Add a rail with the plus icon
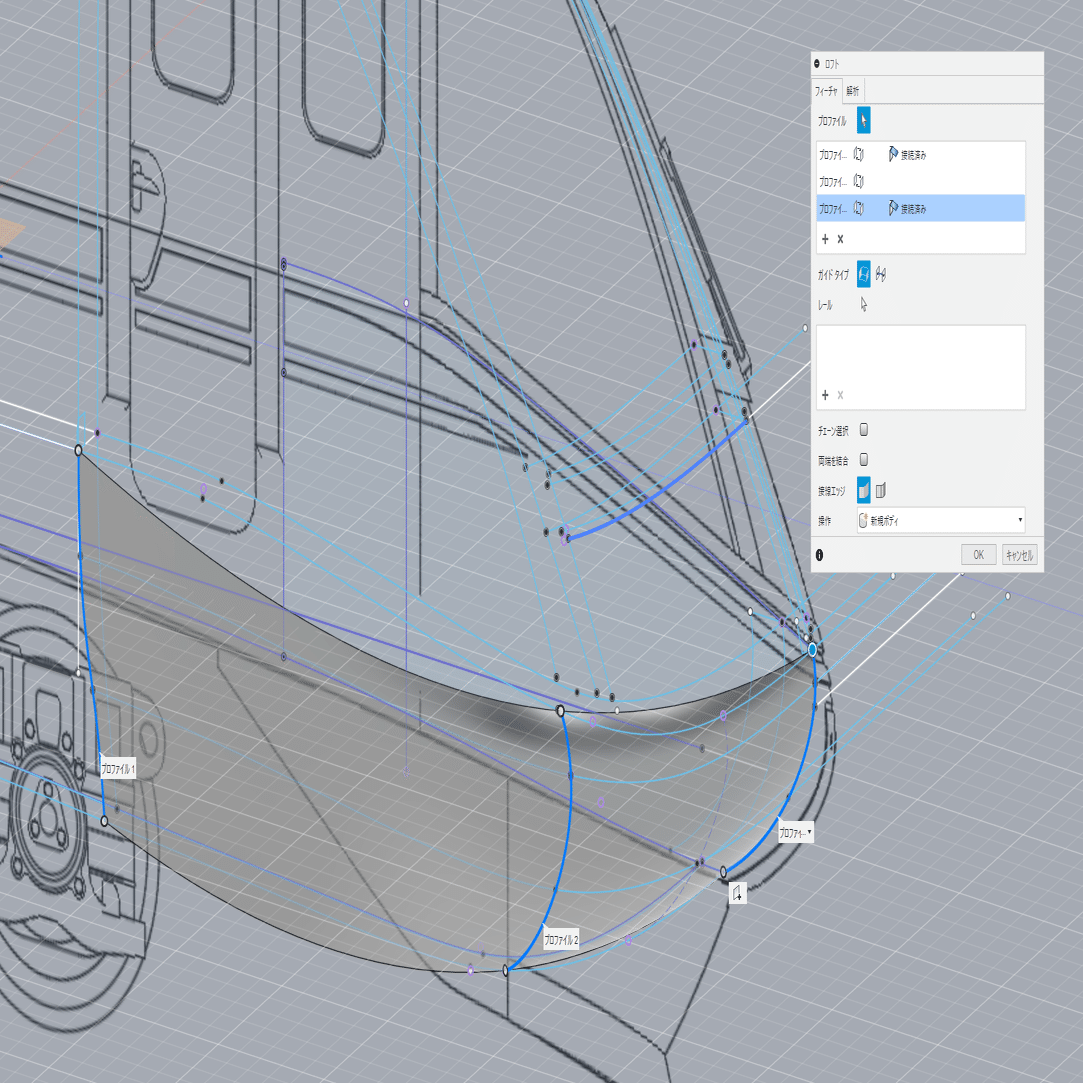 pyautogui.click(x=825, y=395)
